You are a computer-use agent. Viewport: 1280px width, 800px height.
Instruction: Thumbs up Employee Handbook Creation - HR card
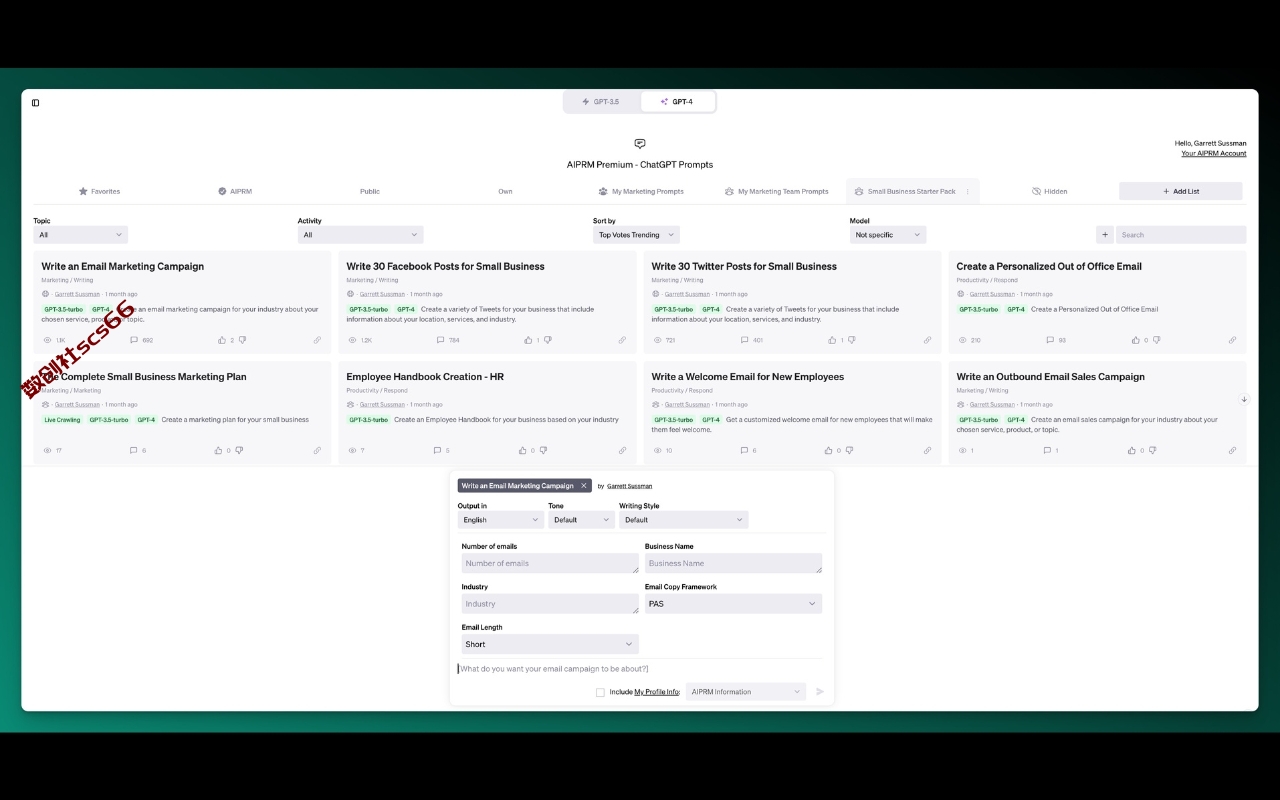point(524,450)
